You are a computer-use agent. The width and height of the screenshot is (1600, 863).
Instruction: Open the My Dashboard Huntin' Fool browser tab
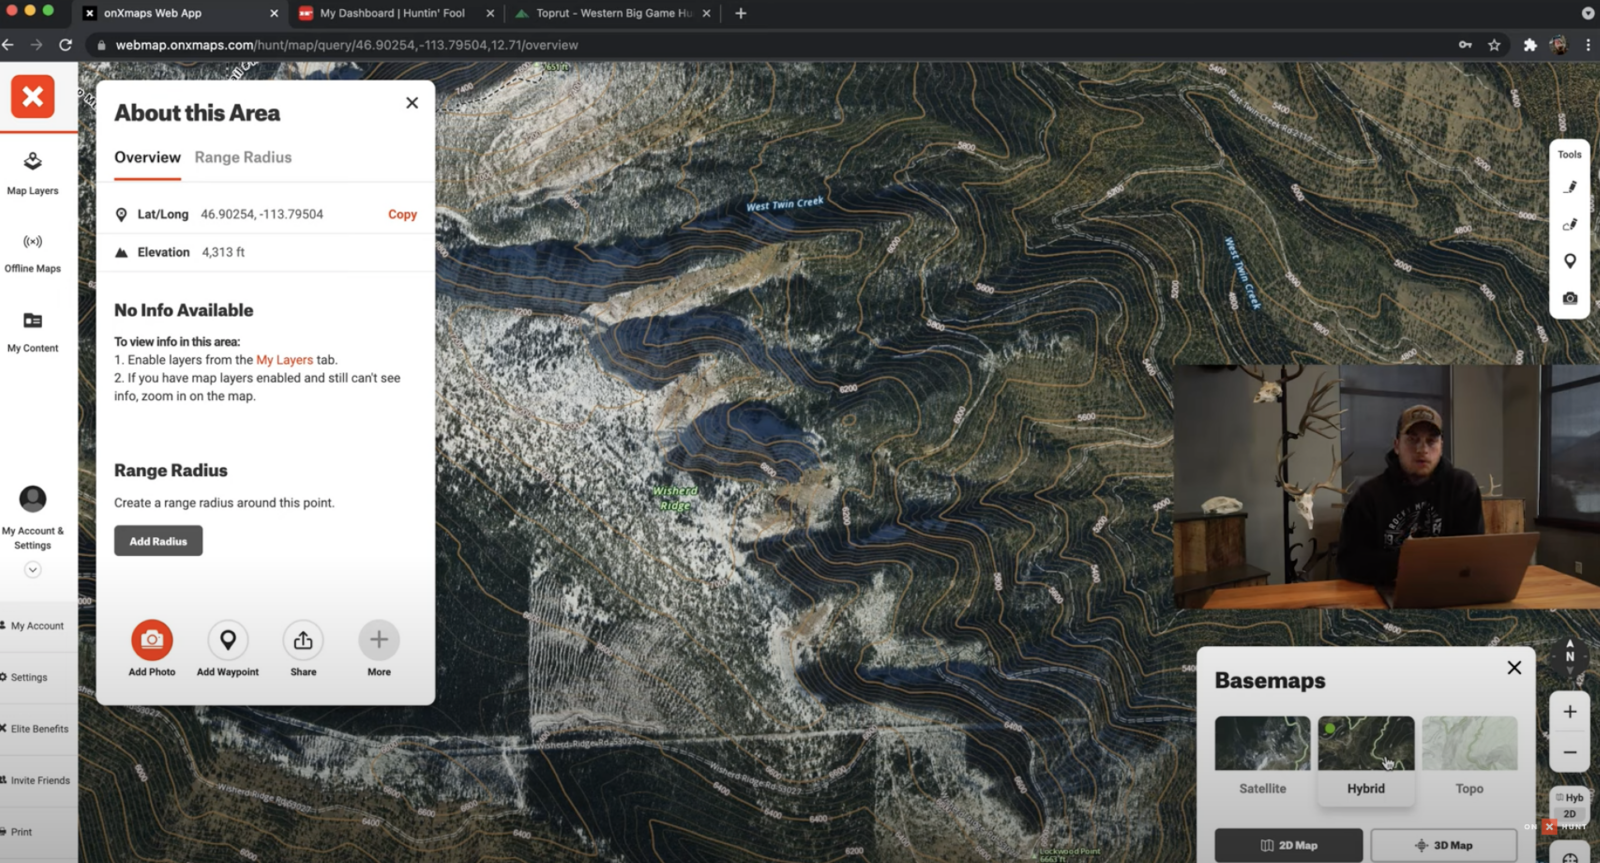coord(392,13)
